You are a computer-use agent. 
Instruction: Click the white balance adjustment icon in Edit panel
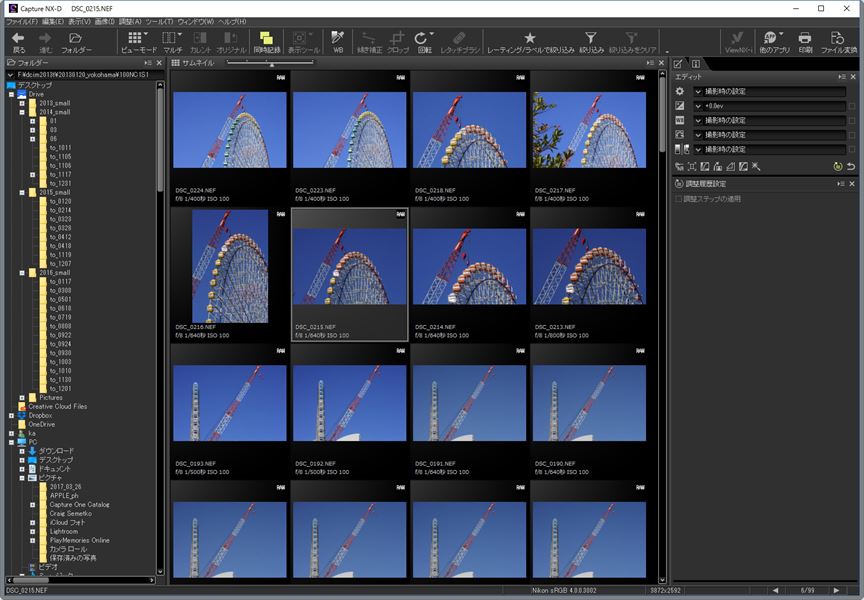[x=680, y=120]
